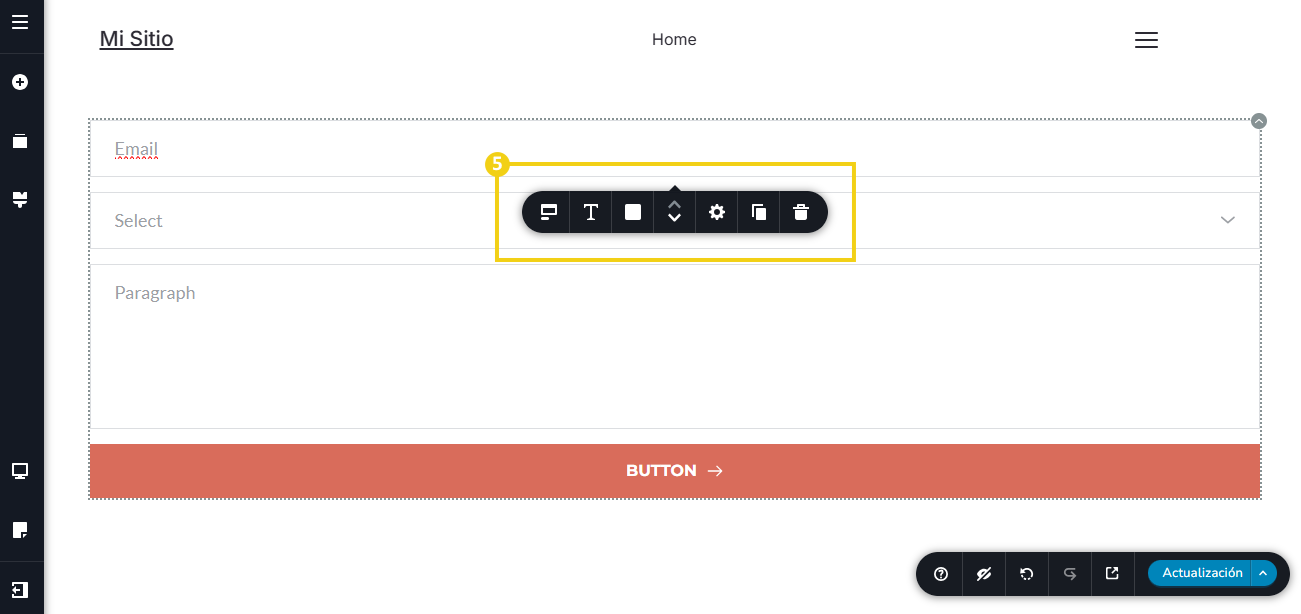Screen dimensions: 1301x614
Task: Open block settings via the gear icon
Action: pos(717,212)
